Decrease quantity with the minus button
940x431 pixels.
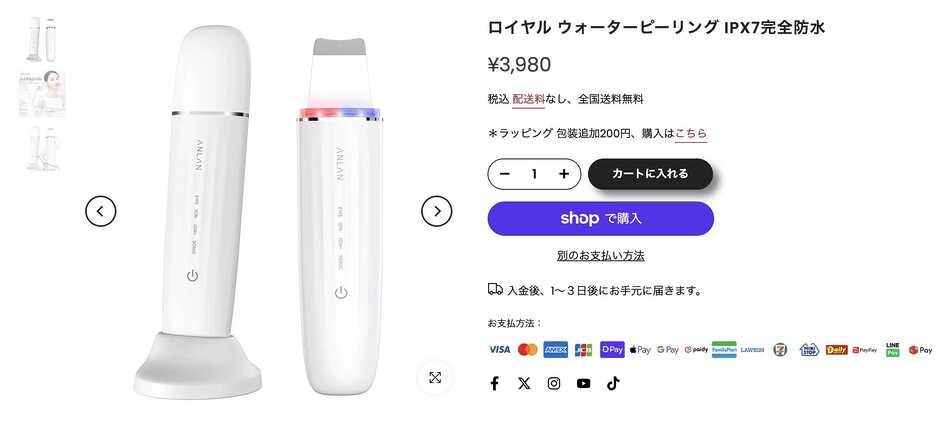pos(505,174)
